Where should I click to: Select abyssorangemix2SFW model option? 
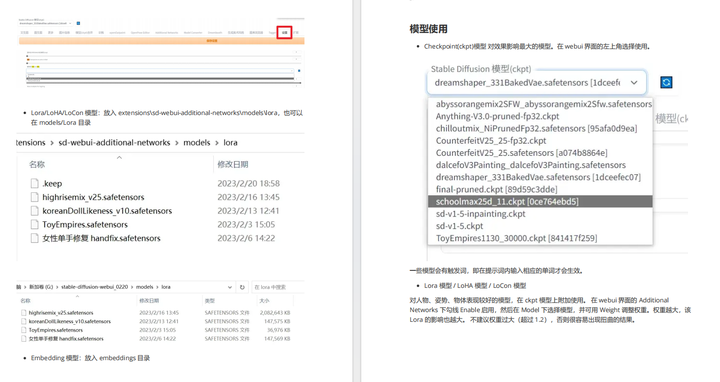540,104
